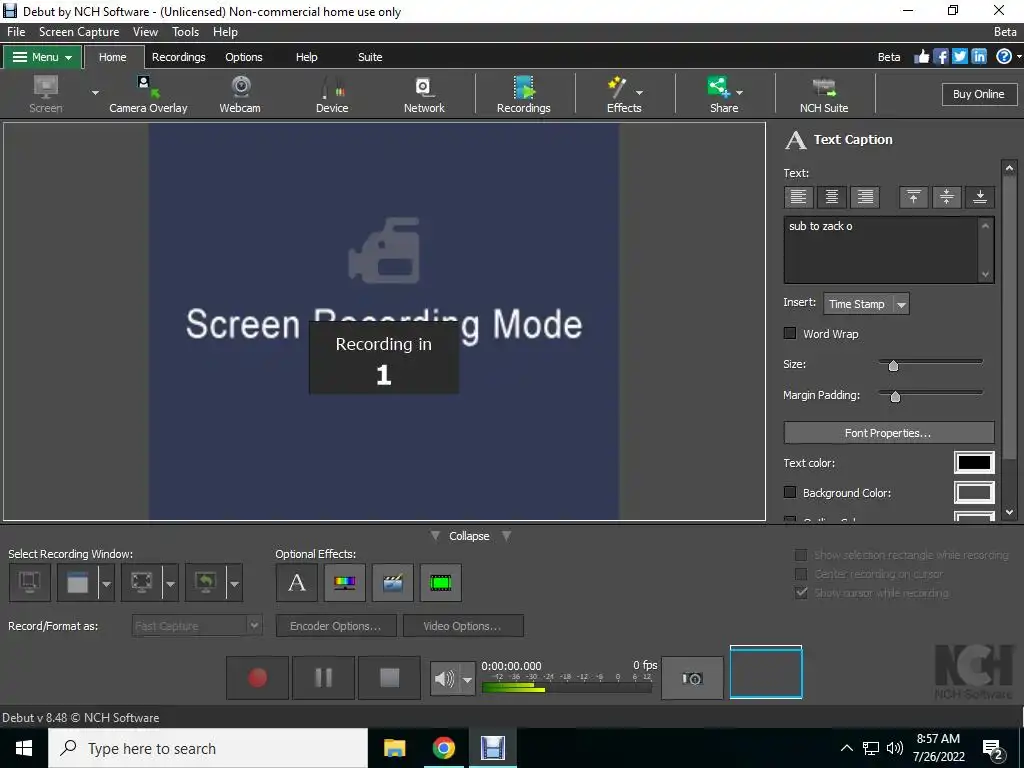Open Video Watermark clapper effect icon
The image size is (1024, 768).
coord(392,583)
